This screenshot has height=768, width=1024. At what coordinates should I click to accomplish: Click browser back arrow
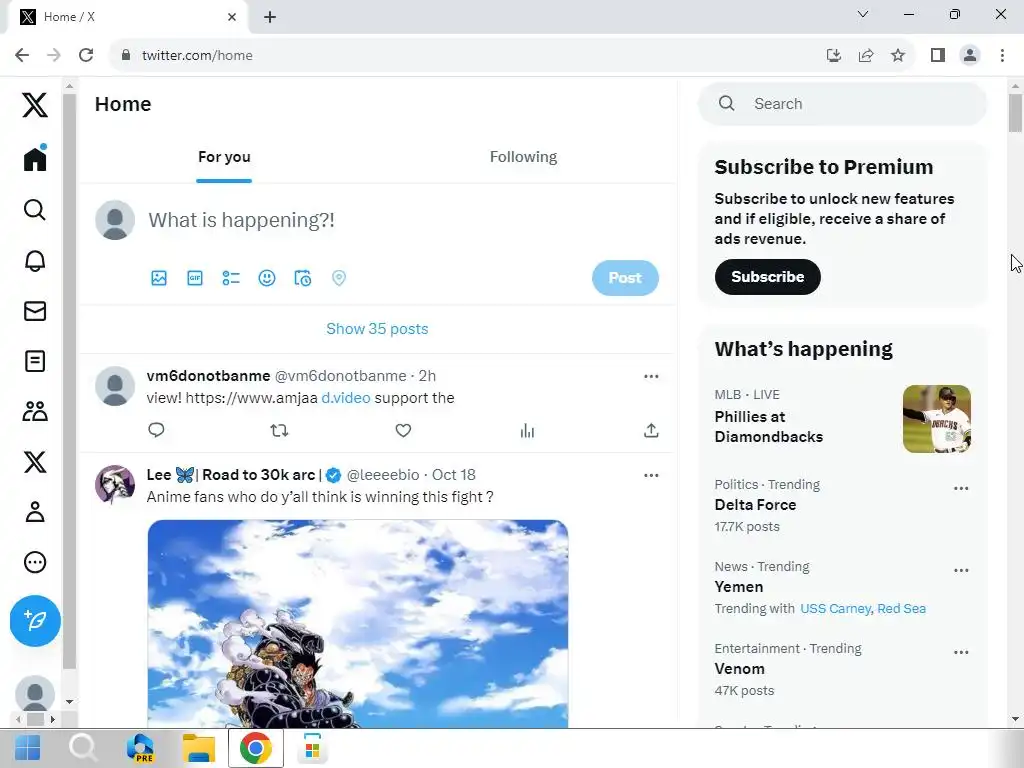point(22,56)
